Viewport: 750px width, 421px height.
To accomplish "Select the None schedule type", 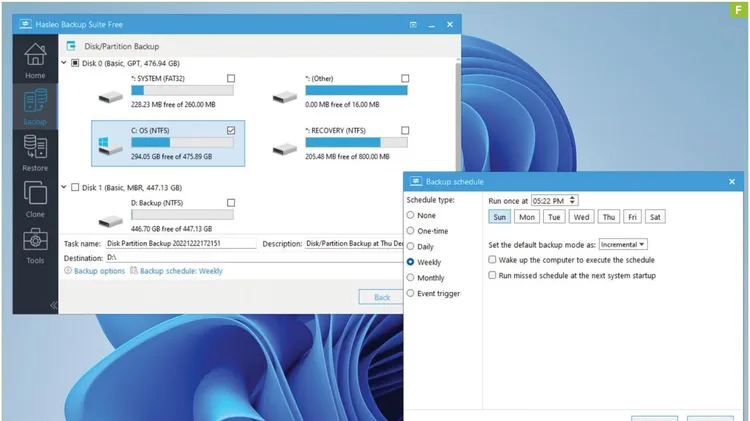I will [x=410, y=215].
